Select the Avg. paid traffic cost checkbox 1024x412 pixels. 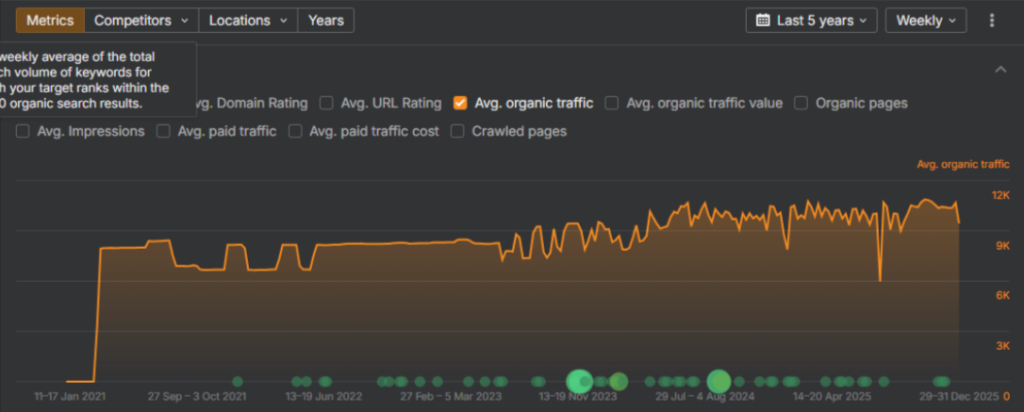click(296, 131)
